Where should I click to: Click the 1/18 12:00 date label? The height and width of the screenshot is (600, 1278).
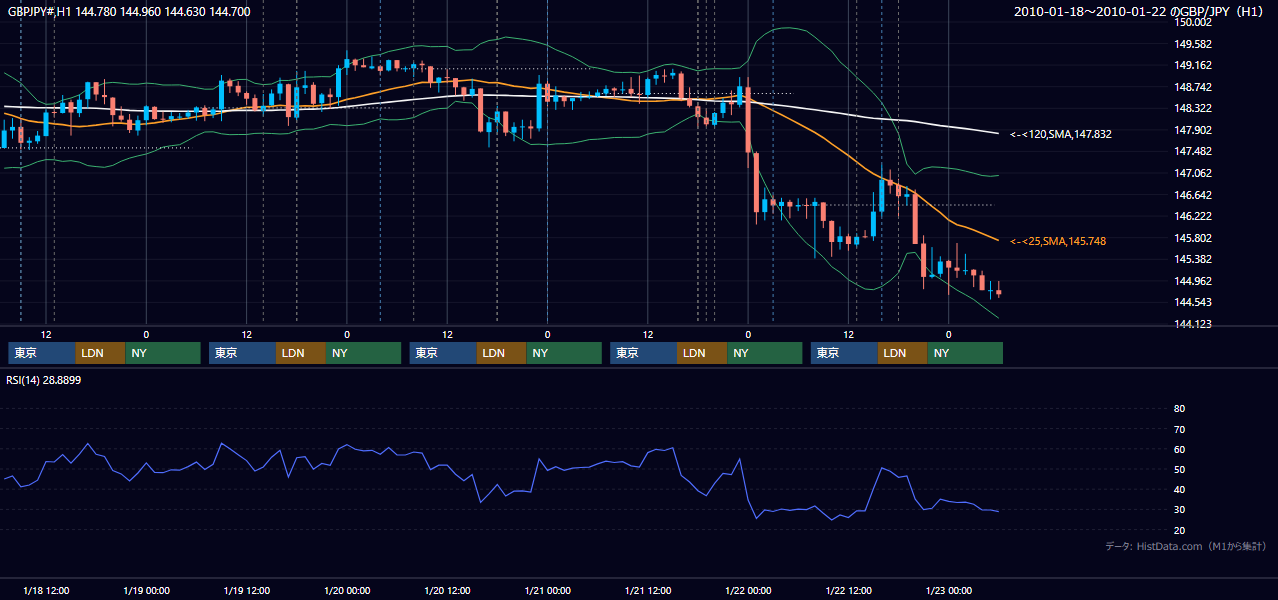pyautogui.click(x=46, y=591)
